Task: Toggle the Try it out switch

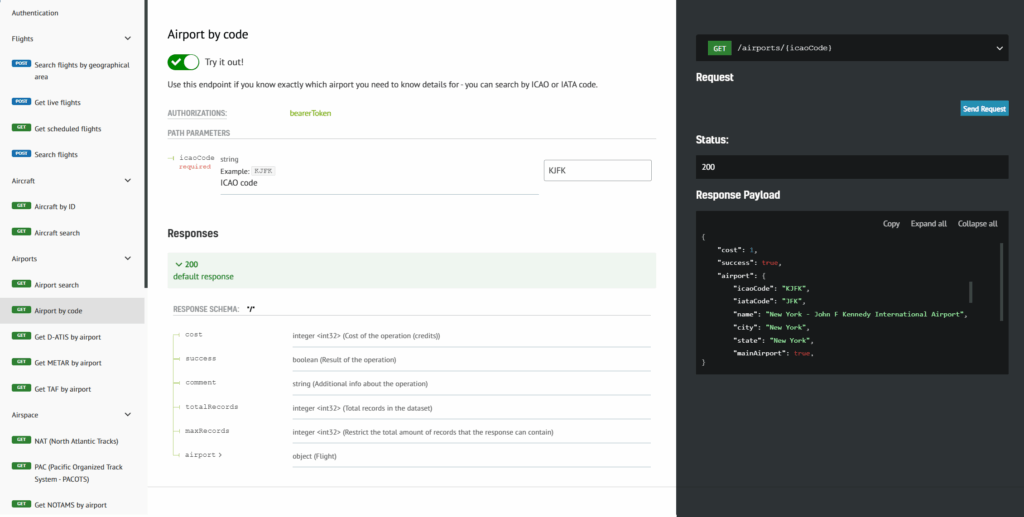Action: tap(183, 62)
